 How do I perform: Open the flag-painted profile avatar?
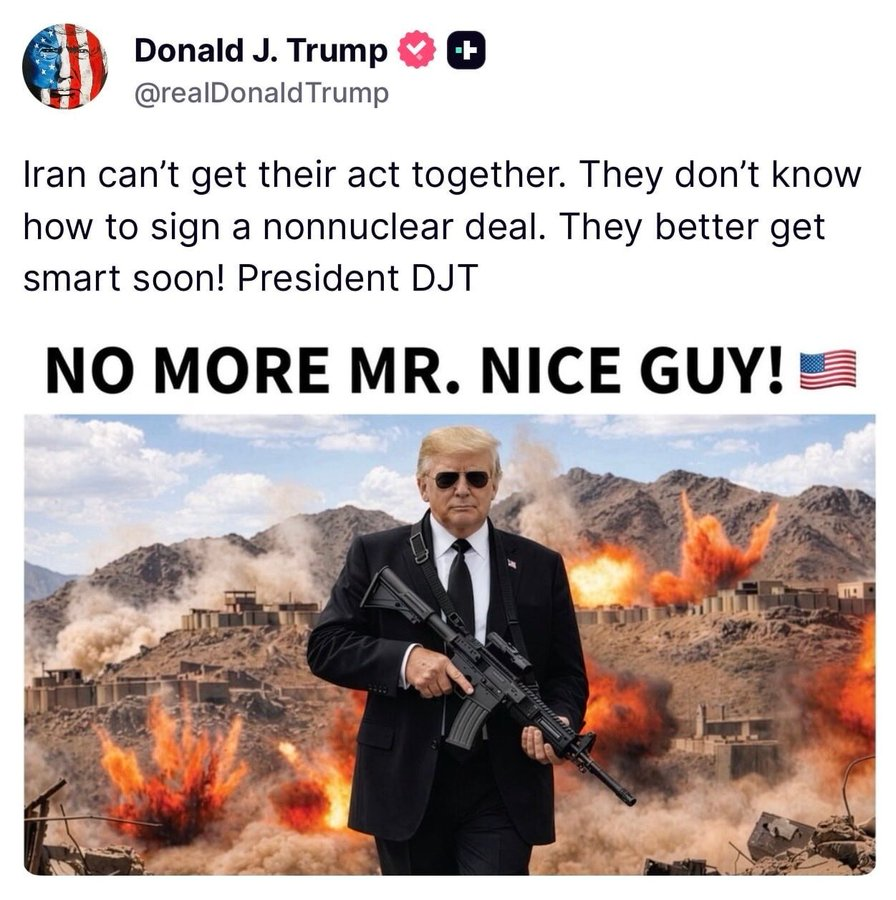[65, 66]
